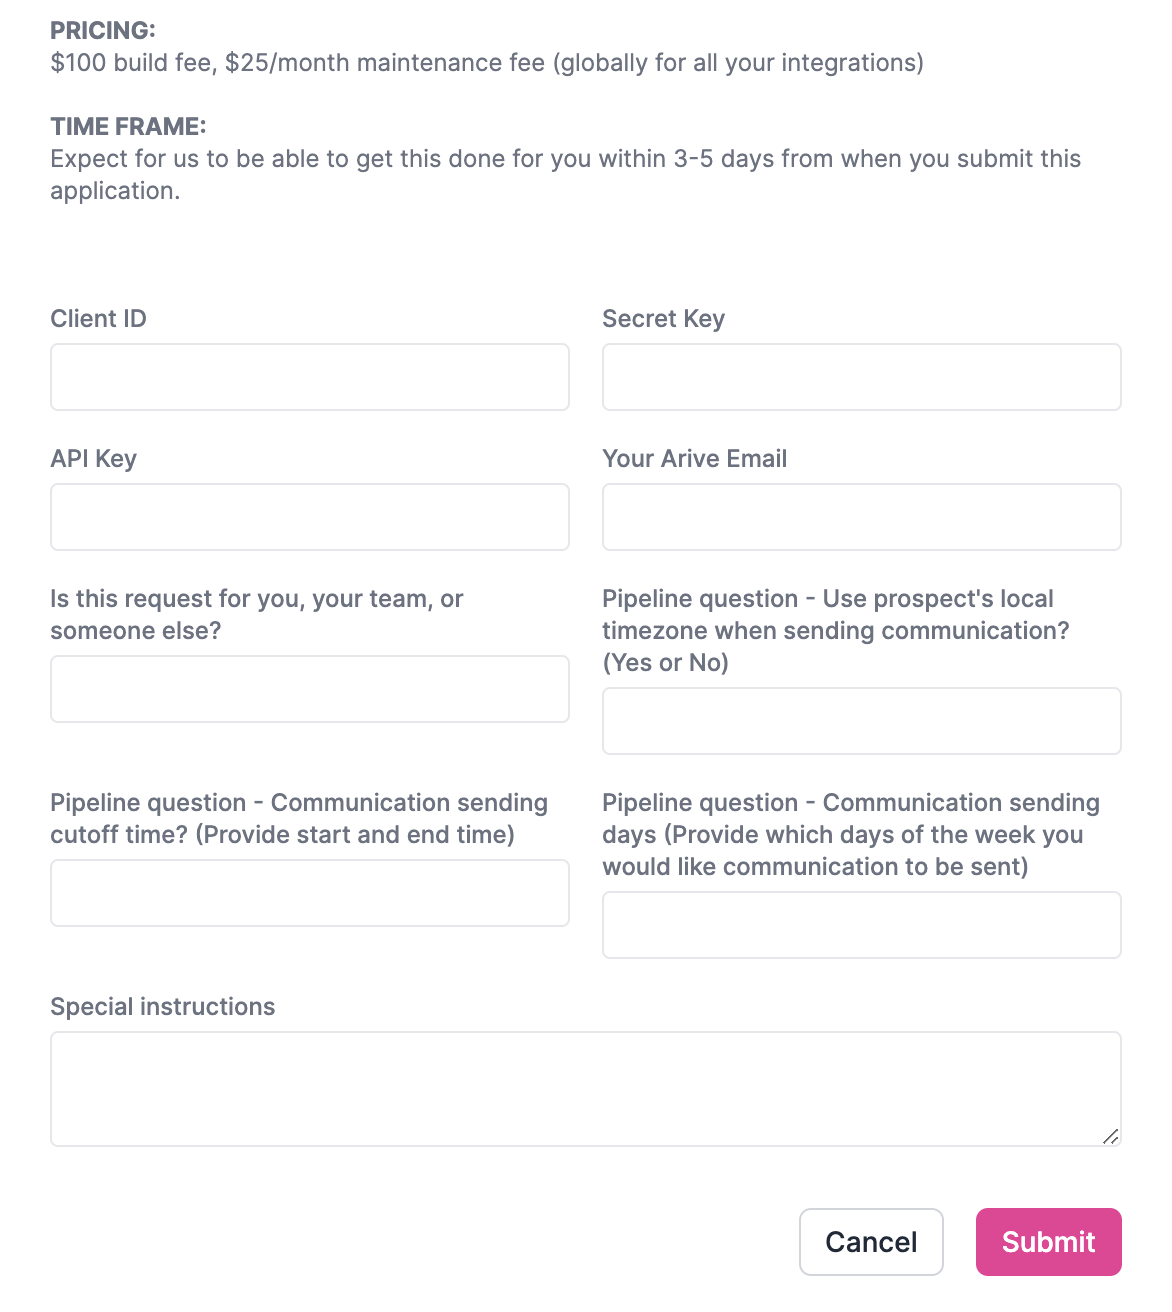1172x1312 pixels.
Task: Click the 'Your Arive Email' label
Action: 695,459
